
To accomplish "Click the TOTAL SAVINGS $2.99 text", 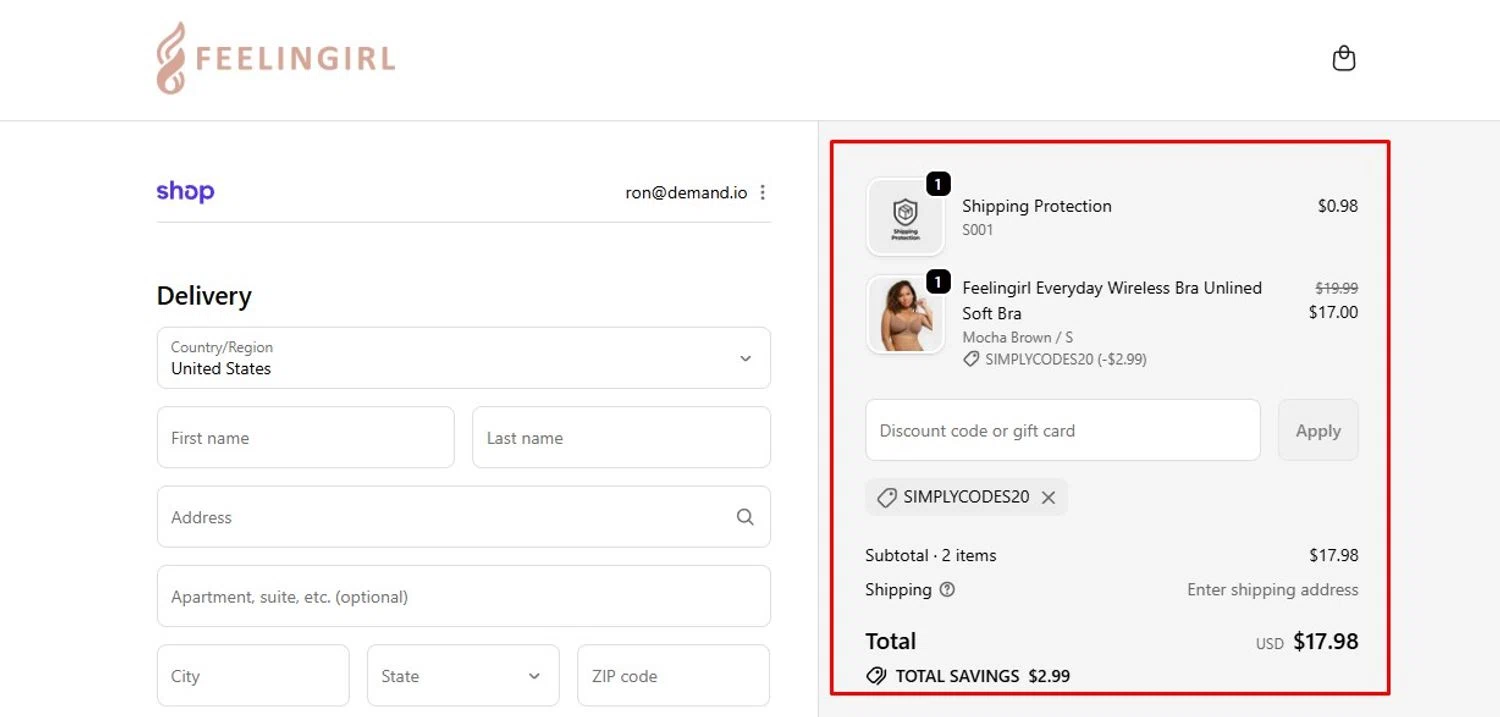I will pos(982,676).
